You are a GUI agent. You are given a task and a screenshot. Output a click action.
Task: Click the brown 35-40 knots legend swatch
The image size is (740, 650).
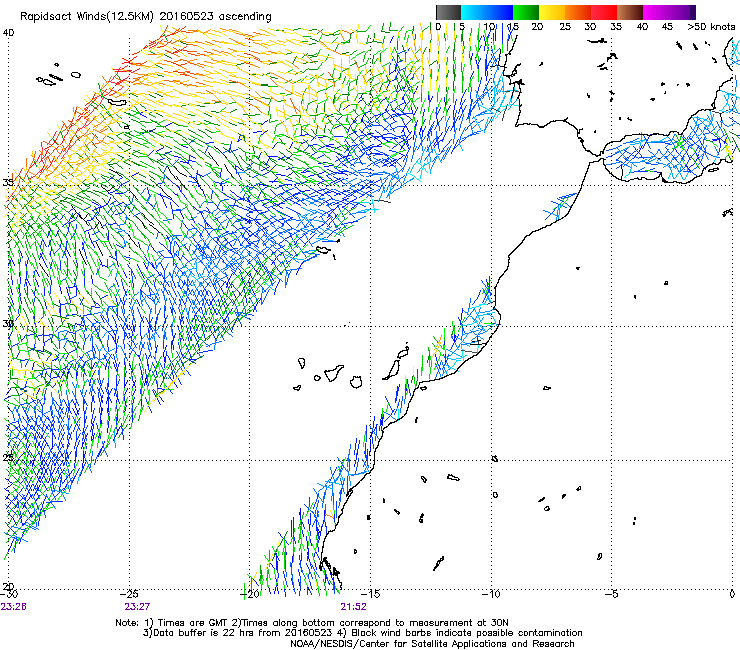[630, 12]
